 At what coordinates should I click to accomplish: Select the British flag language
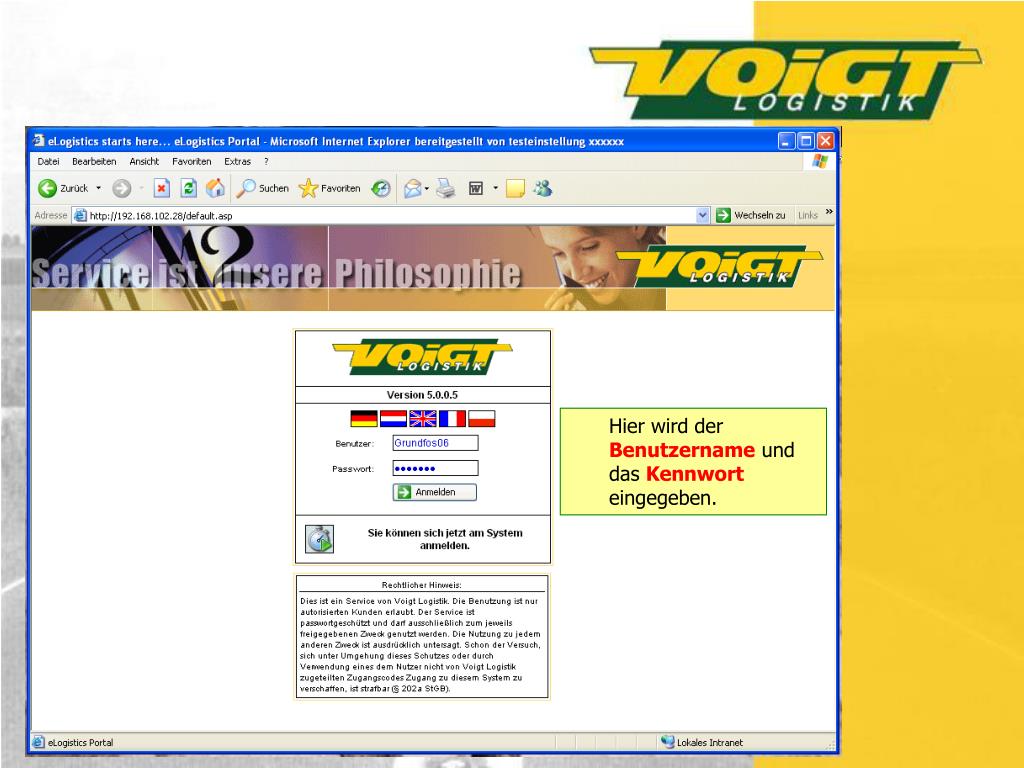pos(423,419)
